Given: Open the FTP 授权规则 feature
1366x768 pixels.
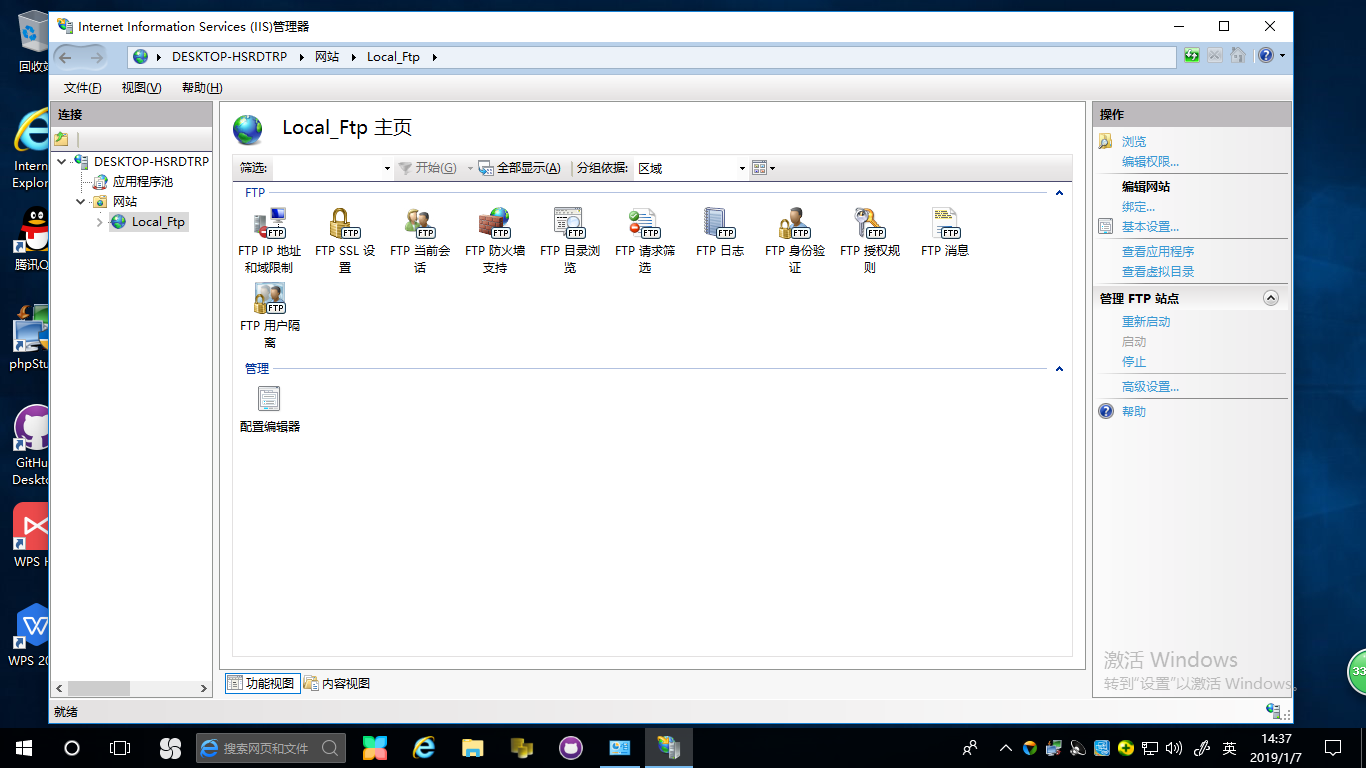Looking at the screenshot, I should [x=868, y=227].
